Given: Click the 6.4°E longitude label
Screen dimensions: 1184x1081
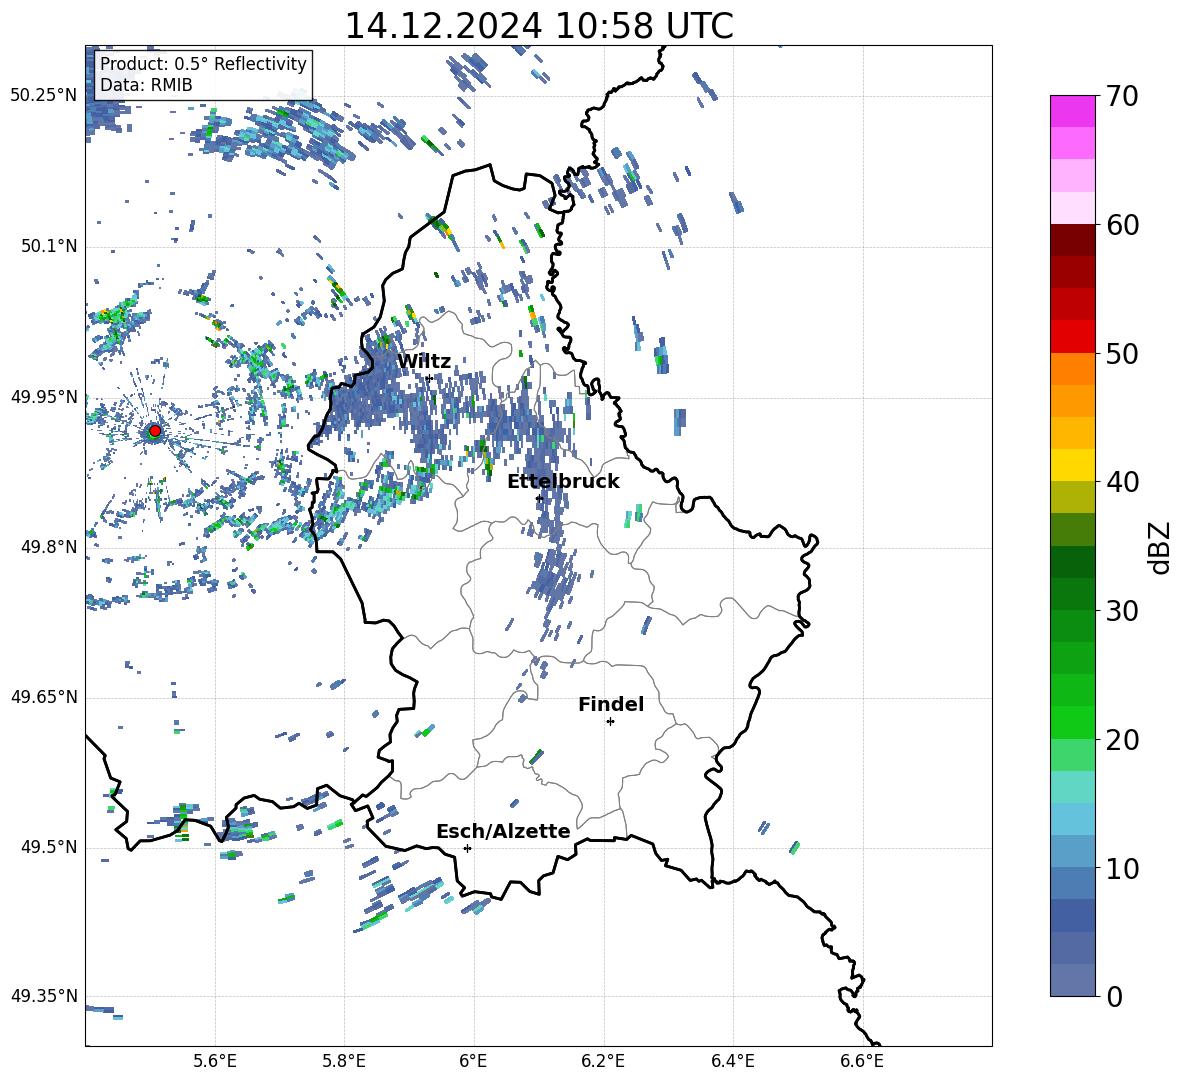Looking at the screenshot, I should (x=733, y=1061).
